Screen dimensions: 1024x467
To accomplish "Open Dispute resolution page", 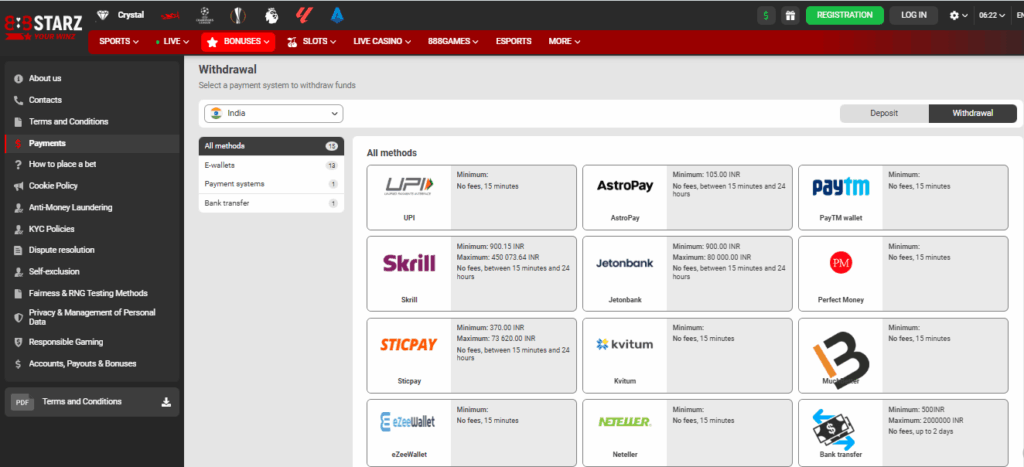I will tap(92, 250).
